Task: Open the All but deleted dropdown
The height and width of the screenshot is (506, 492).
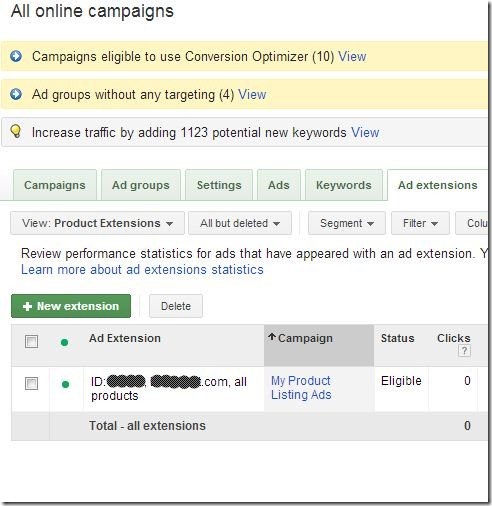Action: click(240, 223)
